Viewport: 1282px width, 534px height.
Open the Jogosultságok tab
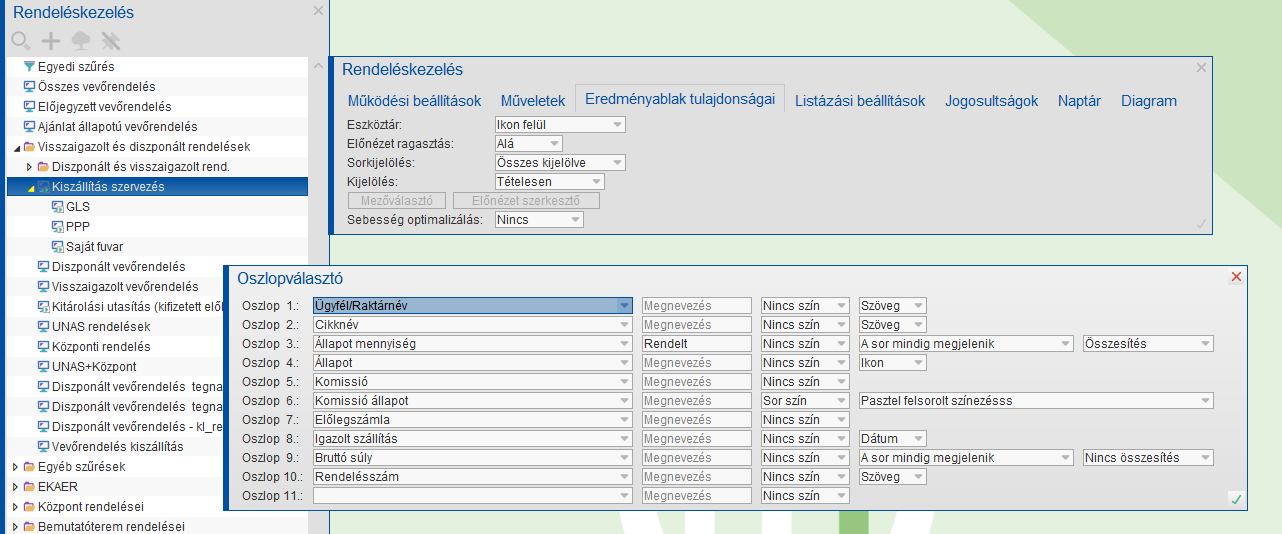[x=992, y=101]
